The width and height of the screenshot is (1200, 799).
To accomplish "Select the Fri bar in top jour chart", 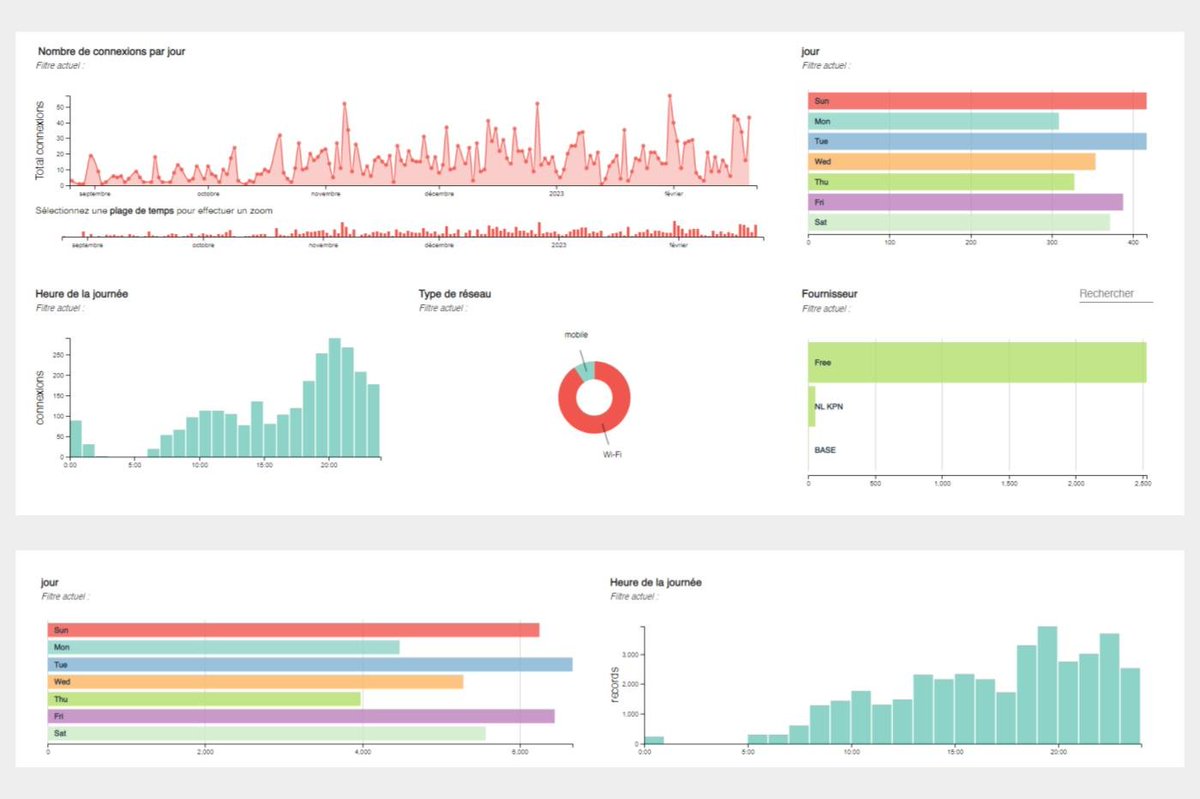I will tap(965, 202).
